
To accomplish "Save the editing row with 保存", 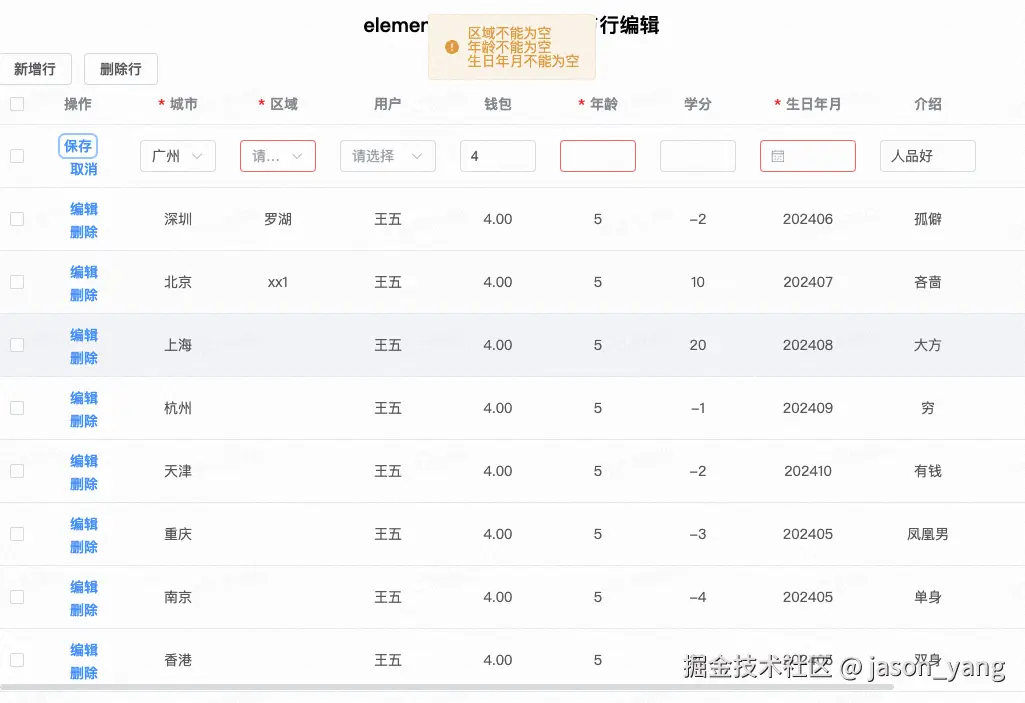I will tap(78, 146).
